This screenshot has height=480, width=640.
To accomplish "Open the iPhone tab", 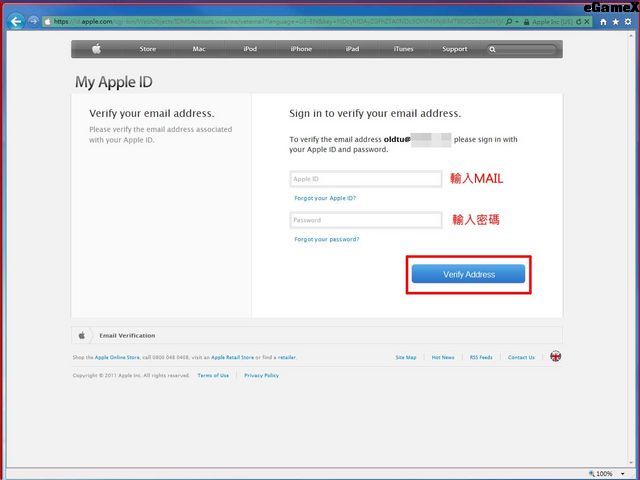I will tap(301, 49).
